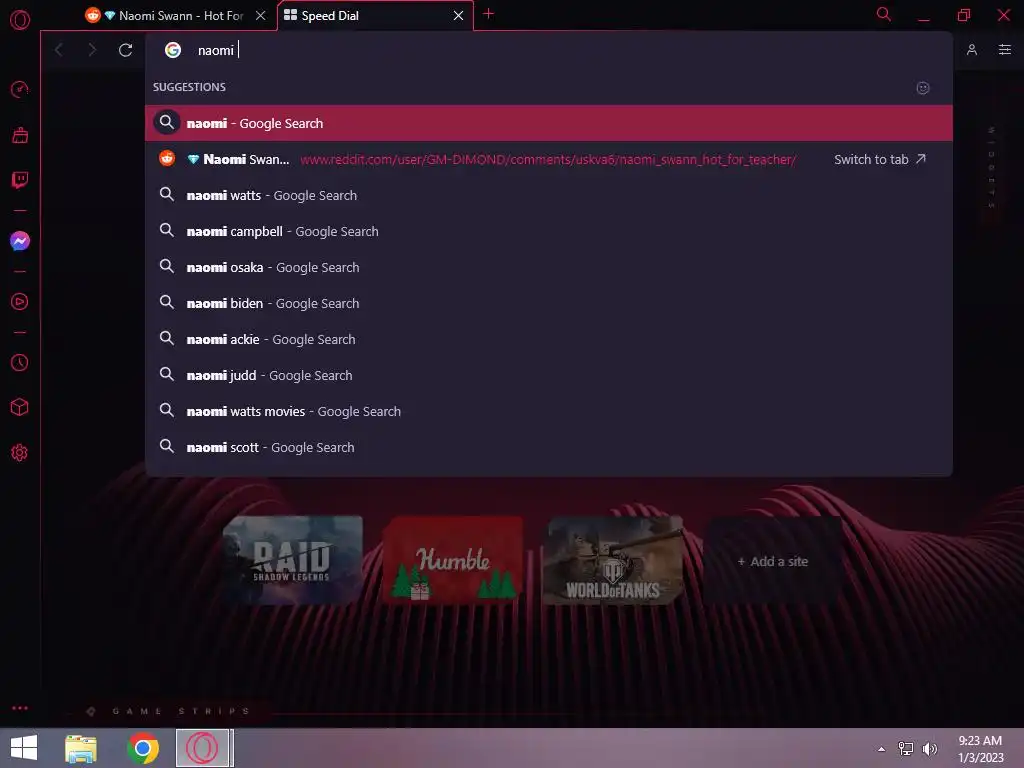This screenshot has height=768, width=1024.
Task: Open Windows Start menu
Action: click(24, 748)
